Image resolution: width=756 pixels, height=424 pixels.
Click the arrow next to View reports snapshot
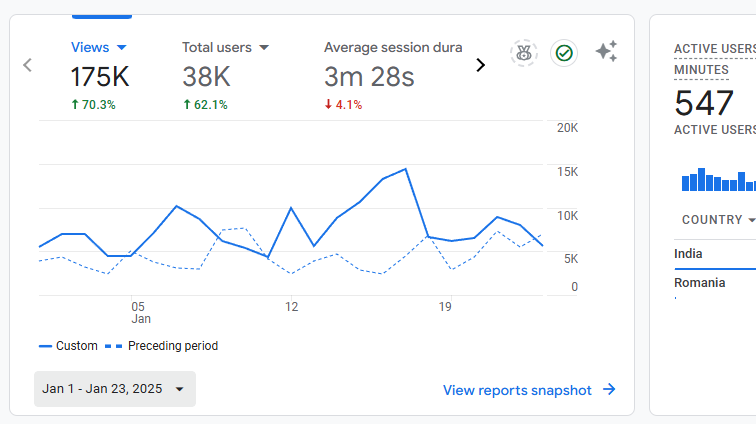[x=609, y=389]
